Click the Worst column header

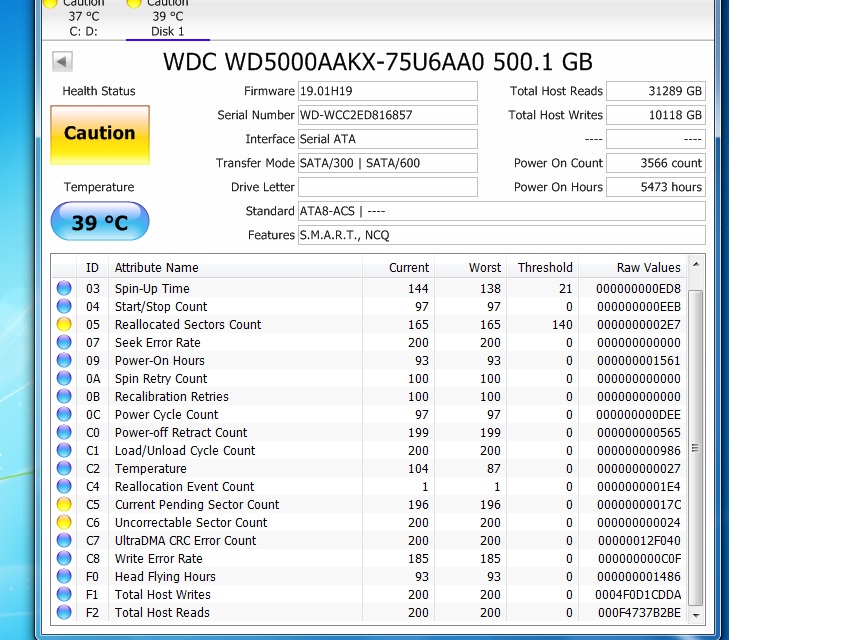470,267
